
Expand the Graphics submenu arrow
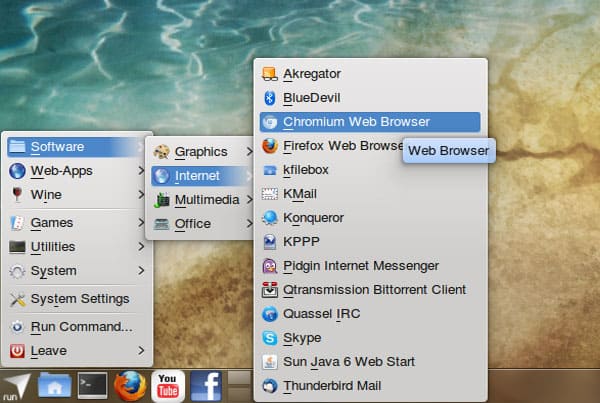coord(249,152)
